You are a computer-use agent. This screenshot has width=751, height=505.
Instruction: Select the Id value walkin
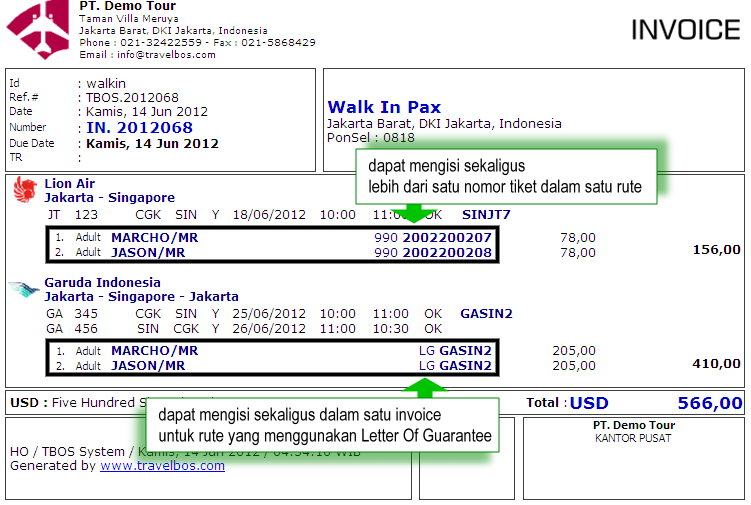(106, 83)
